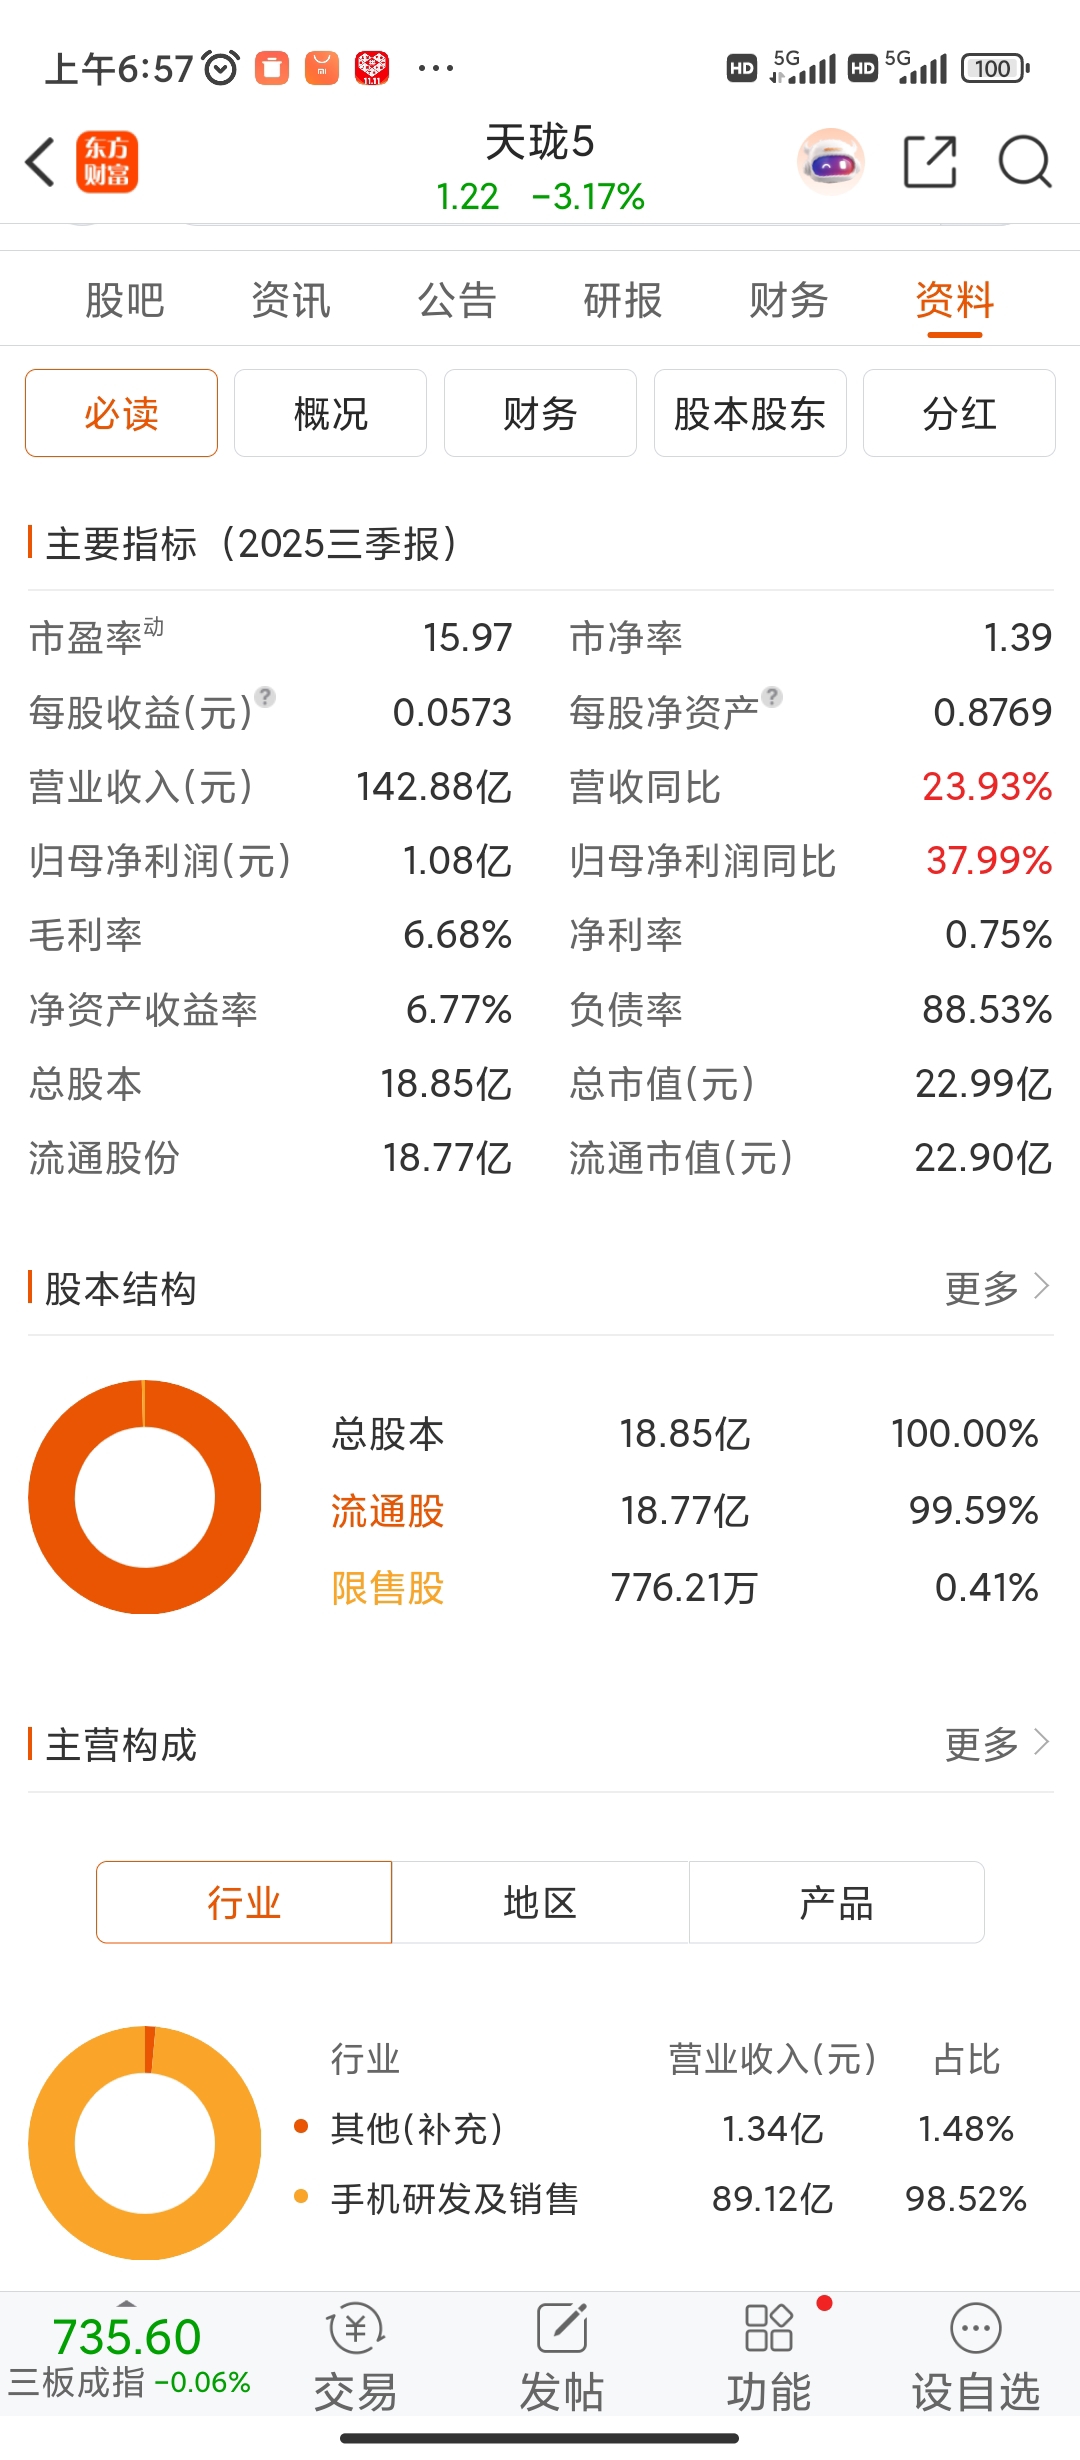Expand 更多 for 股本结构
1080x2460 pixels.
[x=997, y=1288]
